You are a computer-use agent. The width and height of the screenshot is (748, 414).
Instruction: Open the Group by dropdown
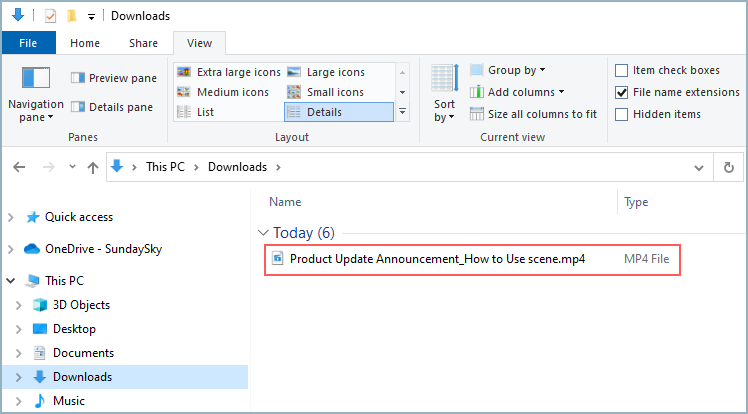[x=515, y=70]
